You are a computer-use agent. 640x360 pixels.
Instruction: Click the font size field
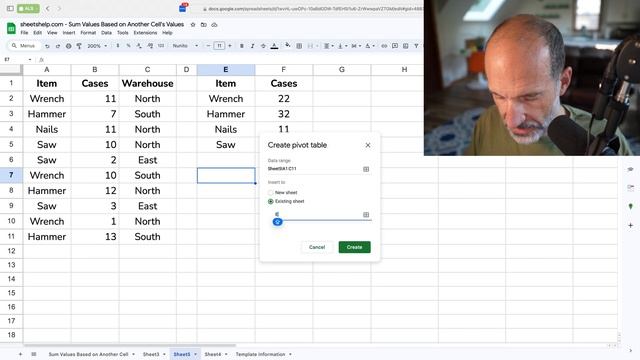[219, 46]
